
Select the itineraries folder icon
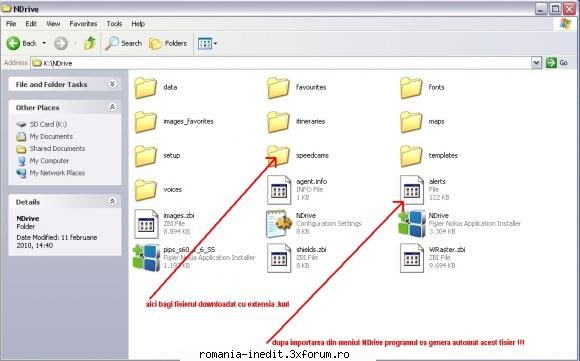point(278,122)
